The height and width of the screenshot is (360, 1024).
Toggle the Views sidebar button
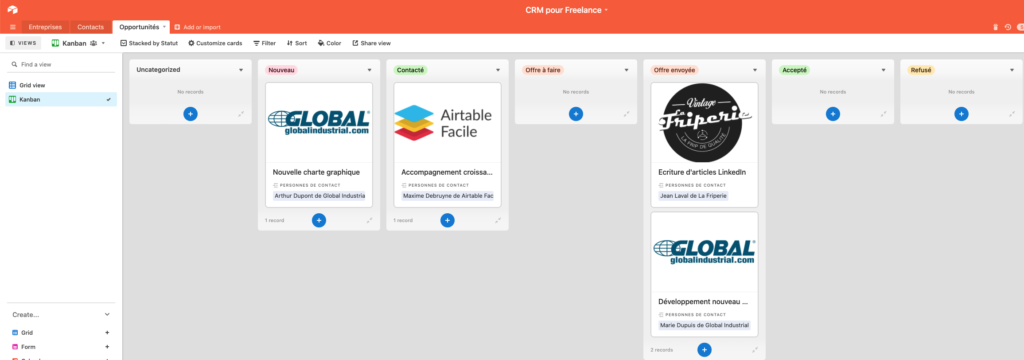24,42
